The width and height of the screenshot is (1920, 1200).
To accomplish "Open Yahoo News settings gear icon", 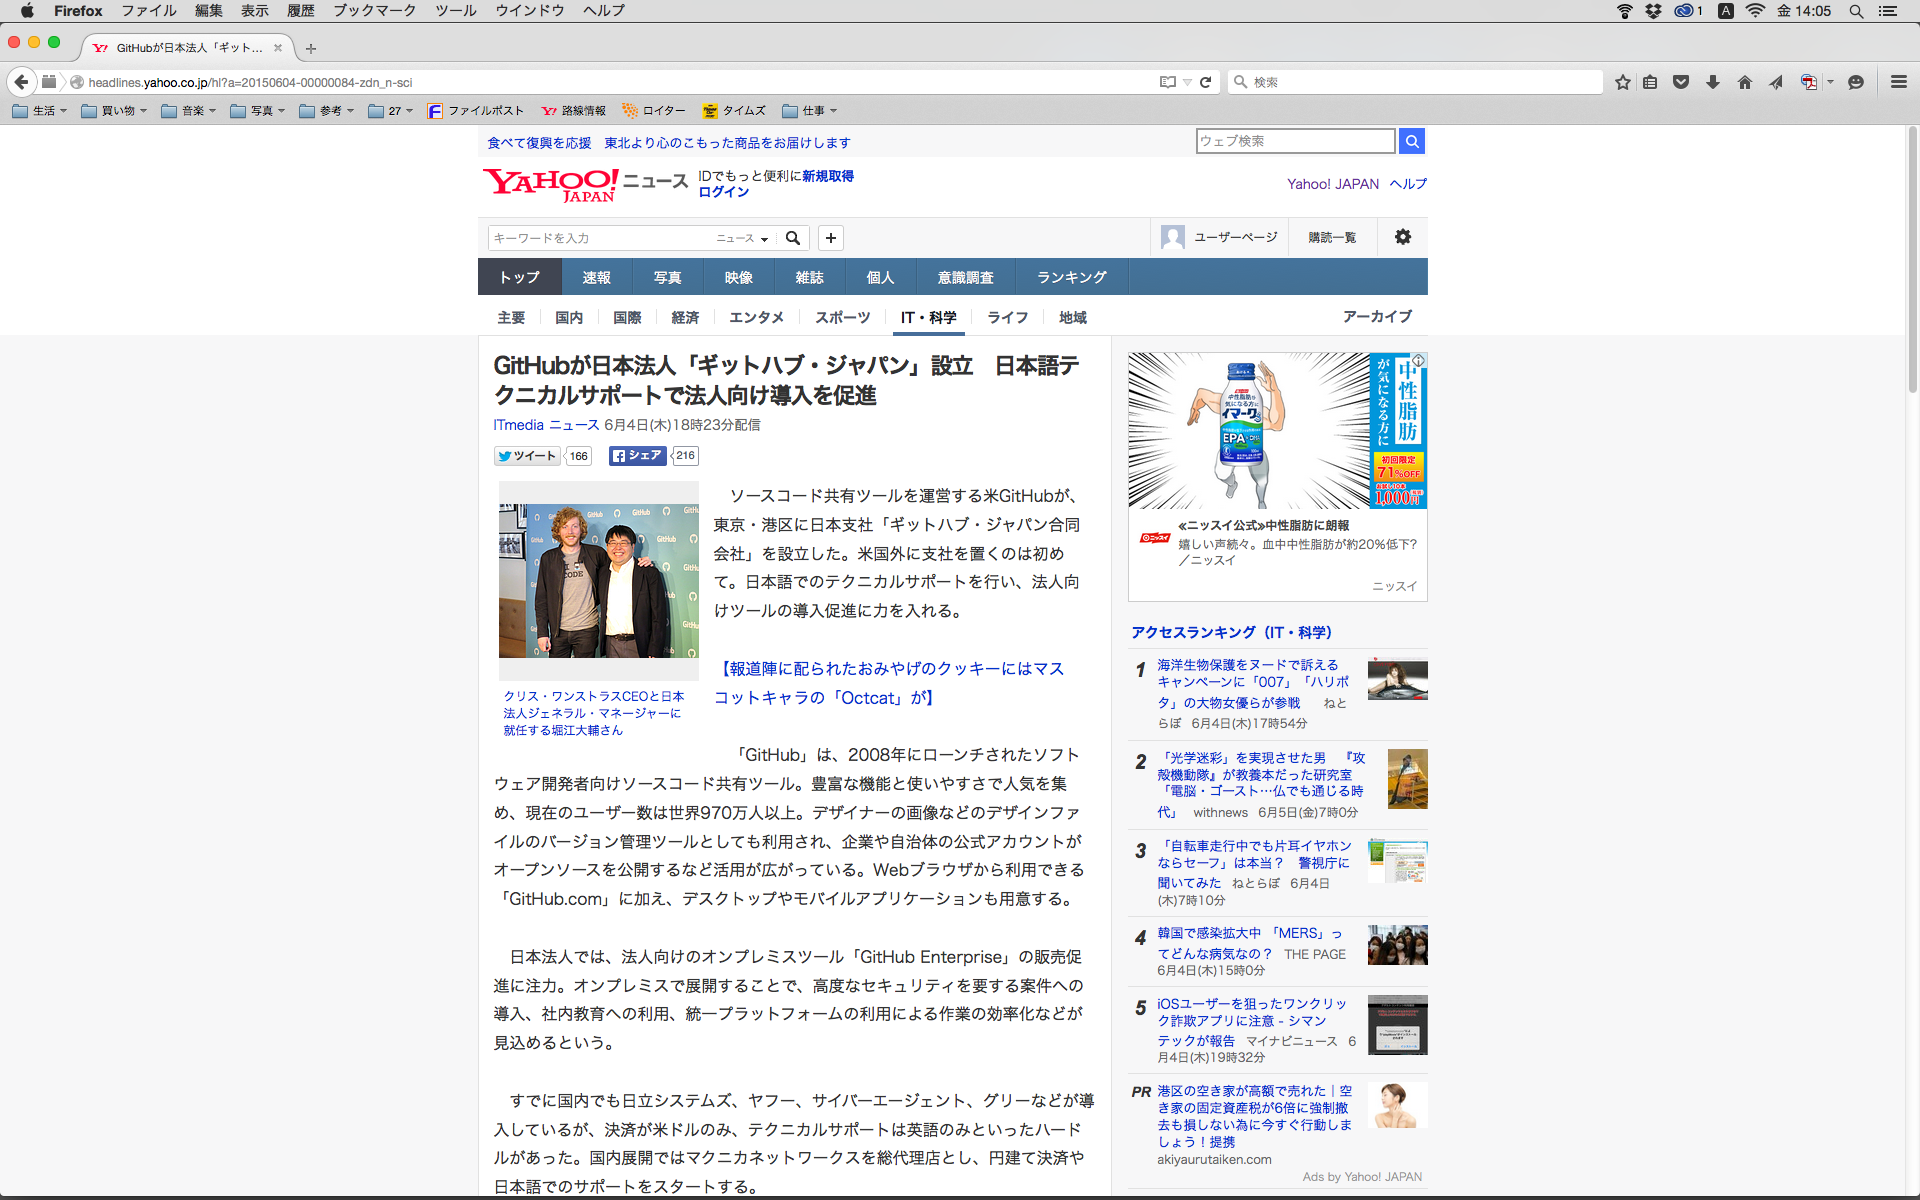I will [x=1403, y=237].
